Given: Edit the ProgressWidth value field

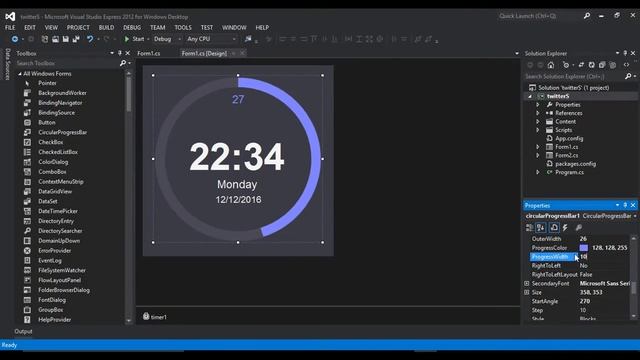Looking at the screenshot, I should coord(603,257).
